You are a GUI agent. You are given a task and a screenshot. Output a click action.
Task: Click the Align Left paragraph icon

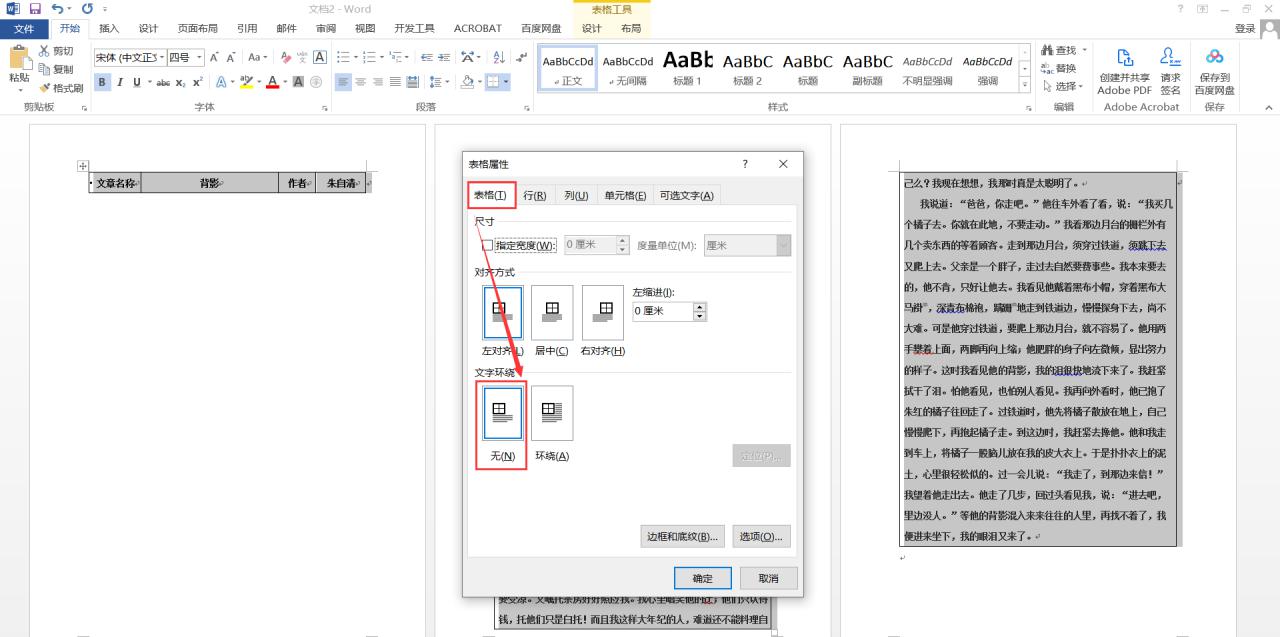343,82
